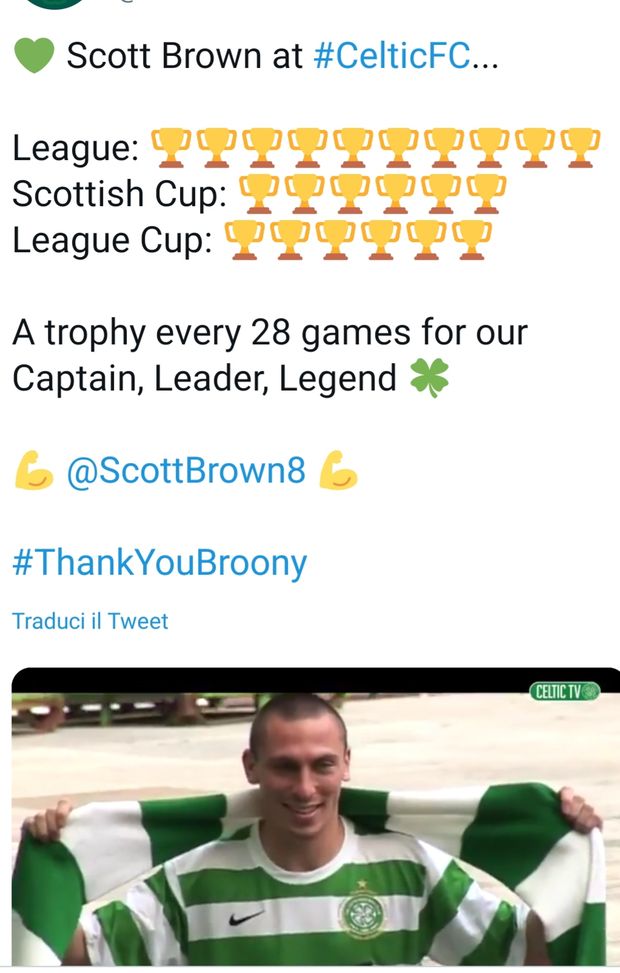Click first trophy beside League Cup label
Image resolution: width=620 pixels, height=973 pixels.
coord(243,240)
